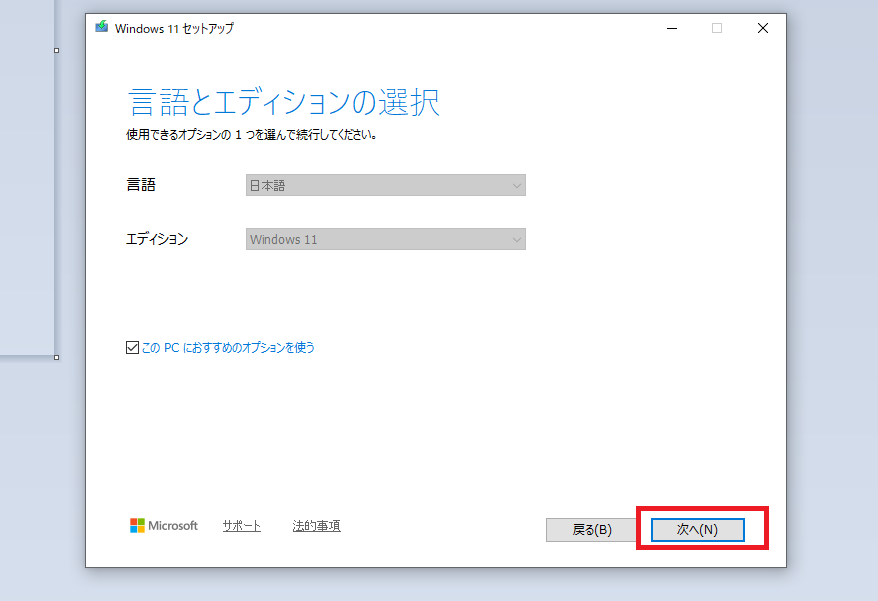Click the Windows 11 Setup title bar icon
Image resolution: width=878 pixels, height=601 pixels.
(102, 28)
